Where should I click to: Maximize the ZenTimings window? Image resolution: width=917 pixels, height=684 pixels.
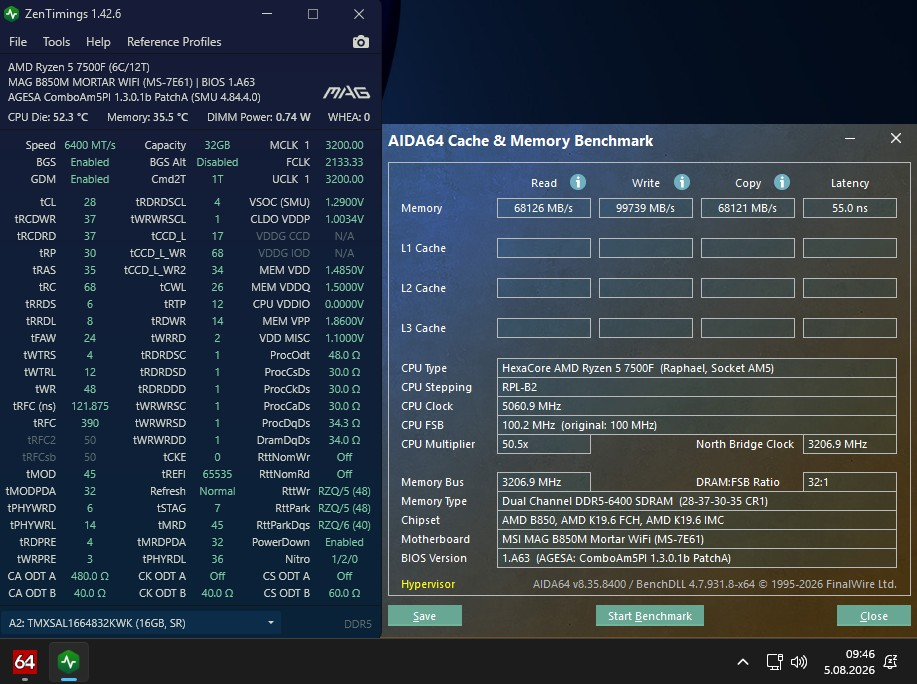tap(313, 14)
